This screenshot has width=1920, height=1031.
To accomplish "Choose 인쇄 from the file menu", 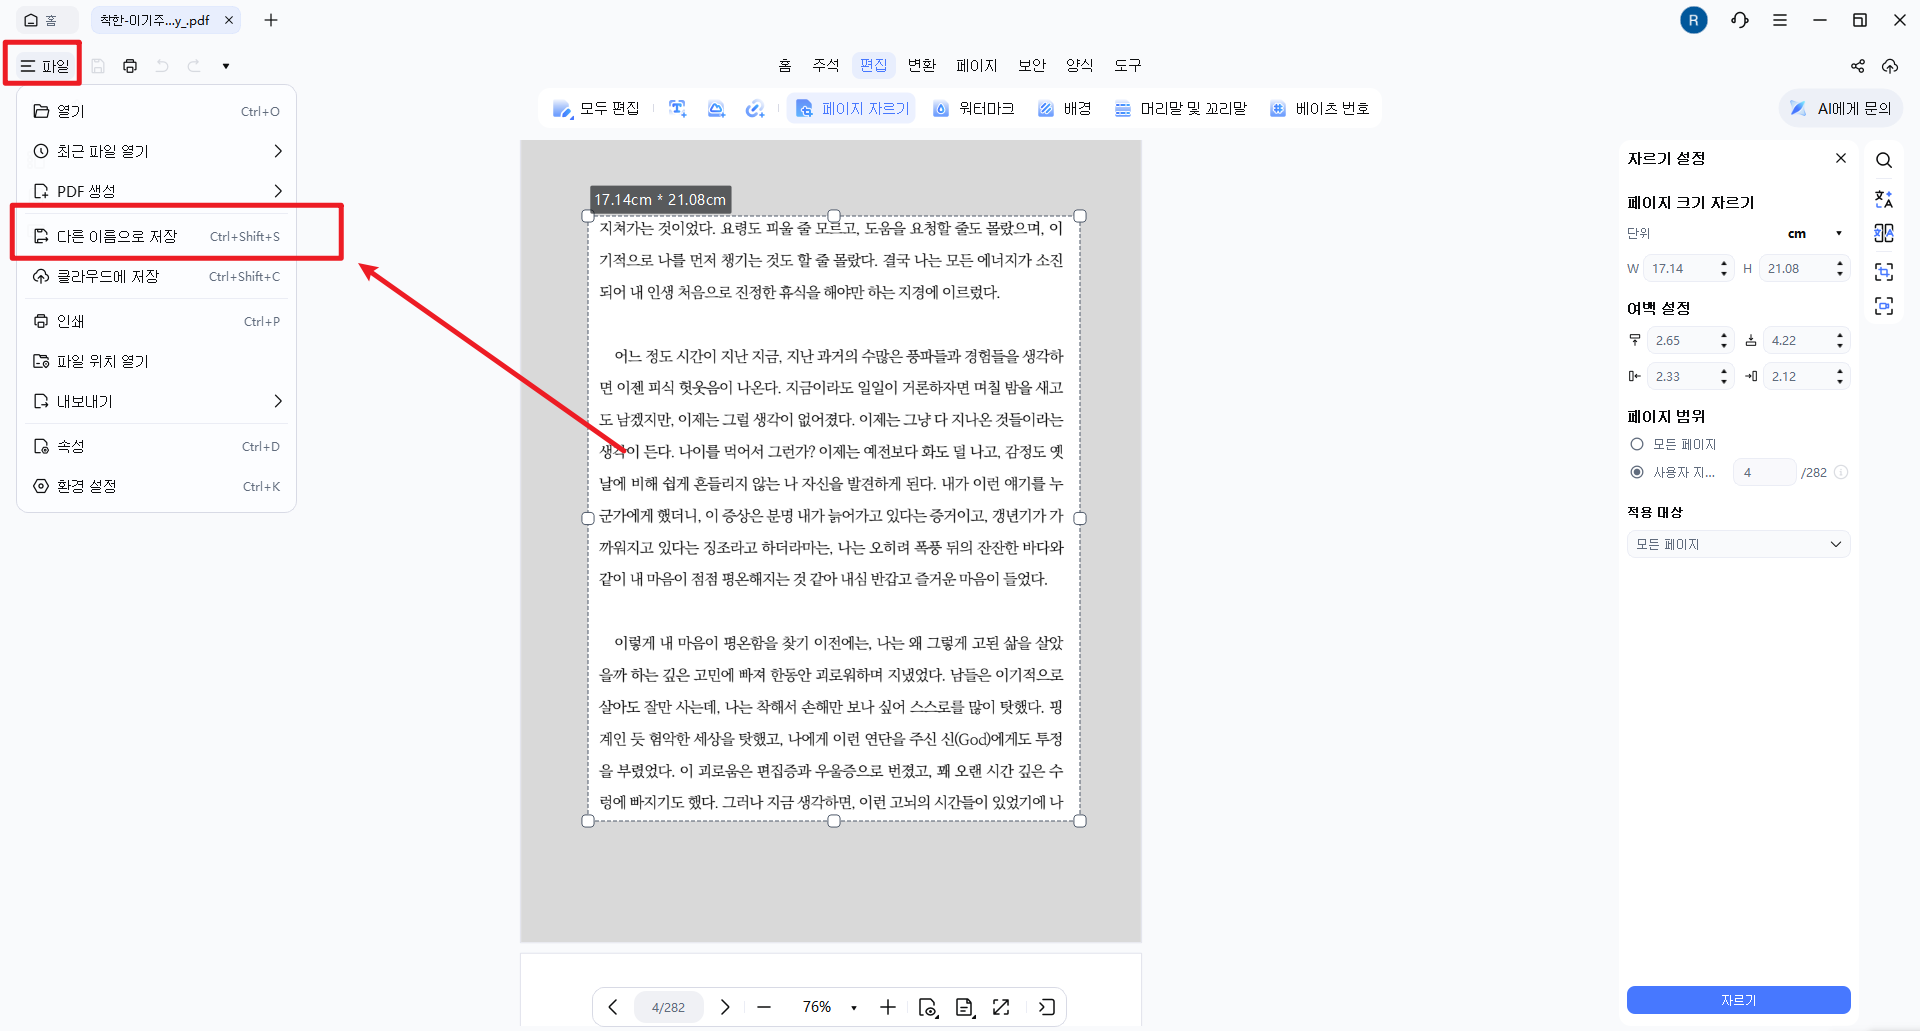I will tap(157, 321).
